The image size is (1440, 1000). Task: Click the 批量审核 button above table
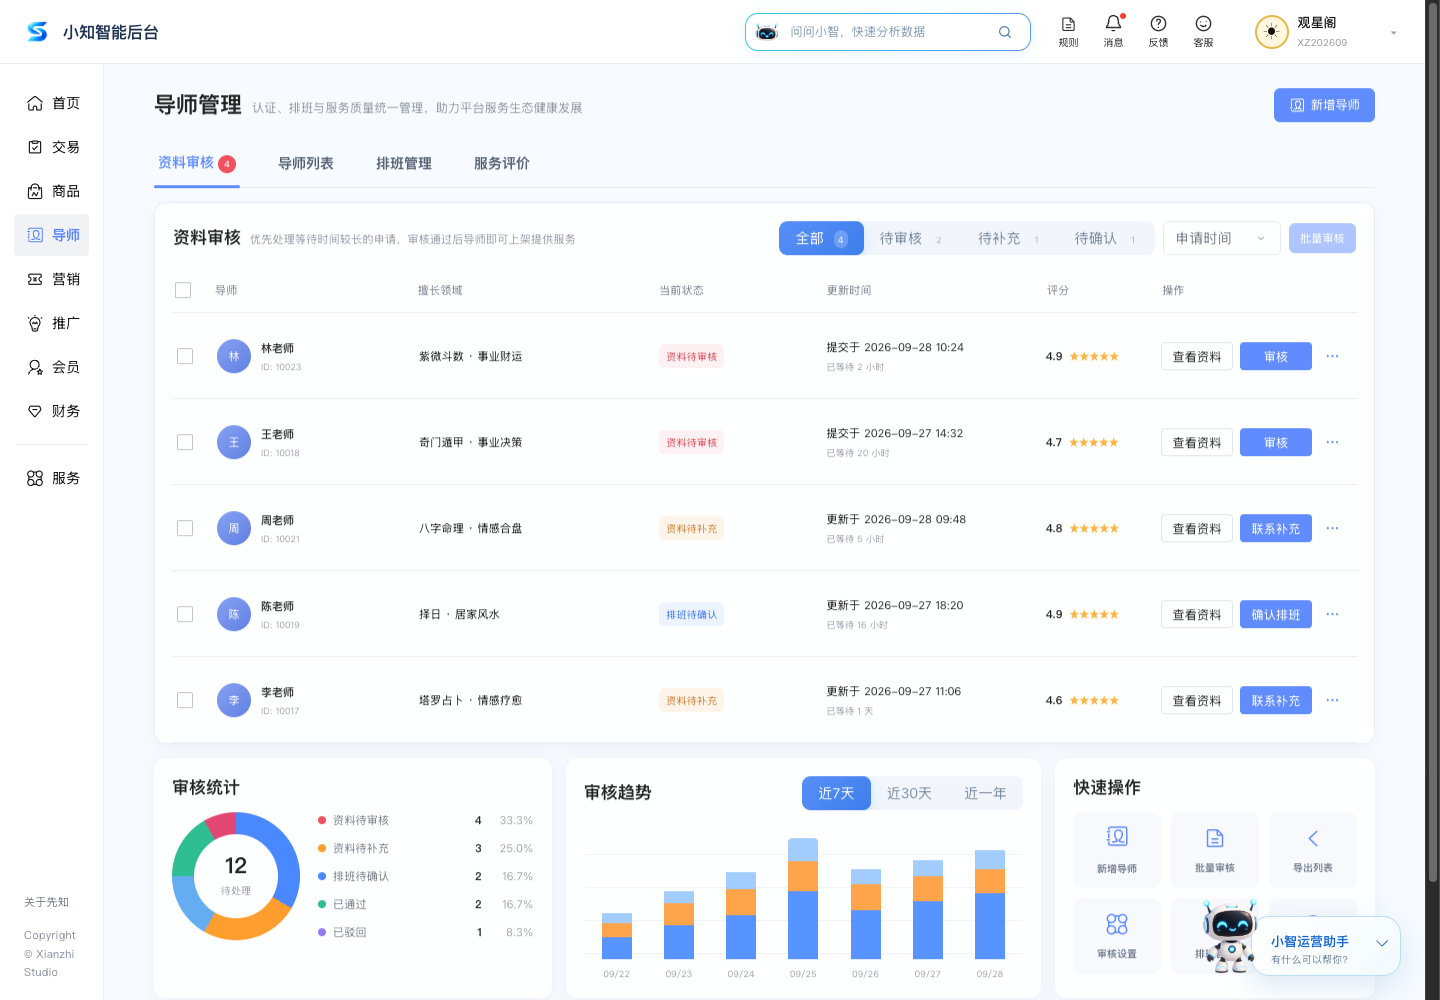[x=1322, y=238]
